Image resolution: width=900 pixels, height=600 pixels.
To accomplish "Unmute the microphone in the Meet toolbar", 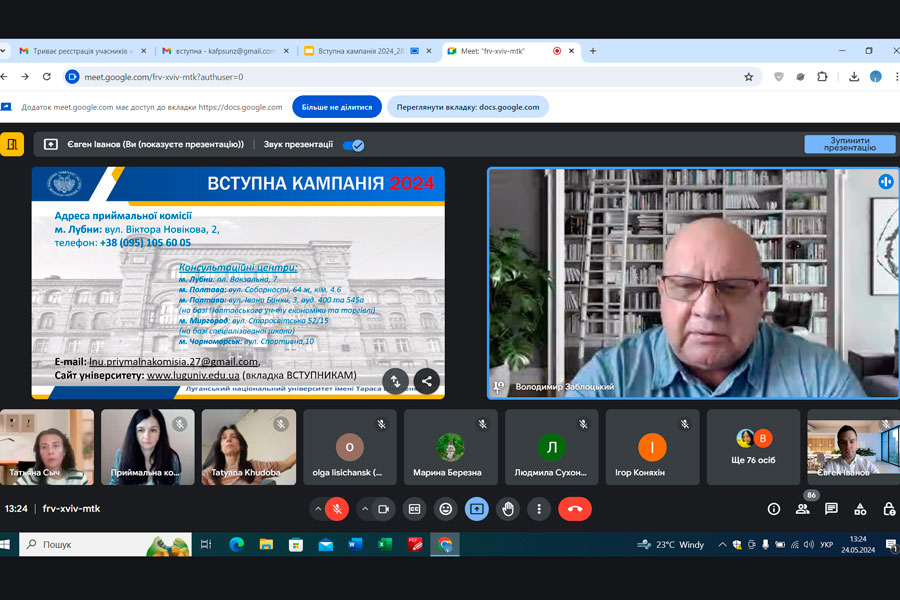I will pyautogui.click(x=337, y=509).
